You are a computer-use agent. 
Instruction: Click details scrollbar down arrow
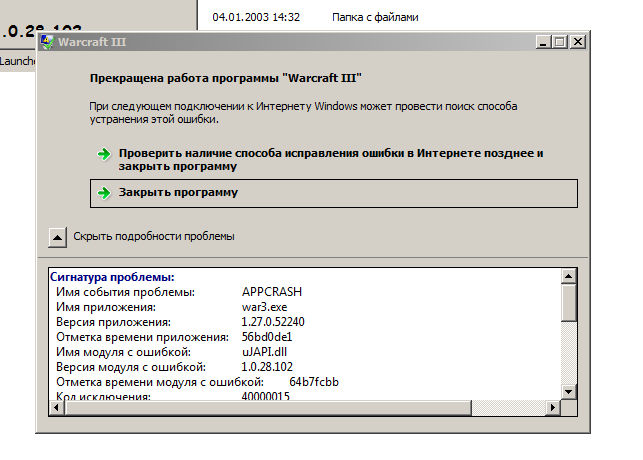pyautogui.click(x=568, y=392)
